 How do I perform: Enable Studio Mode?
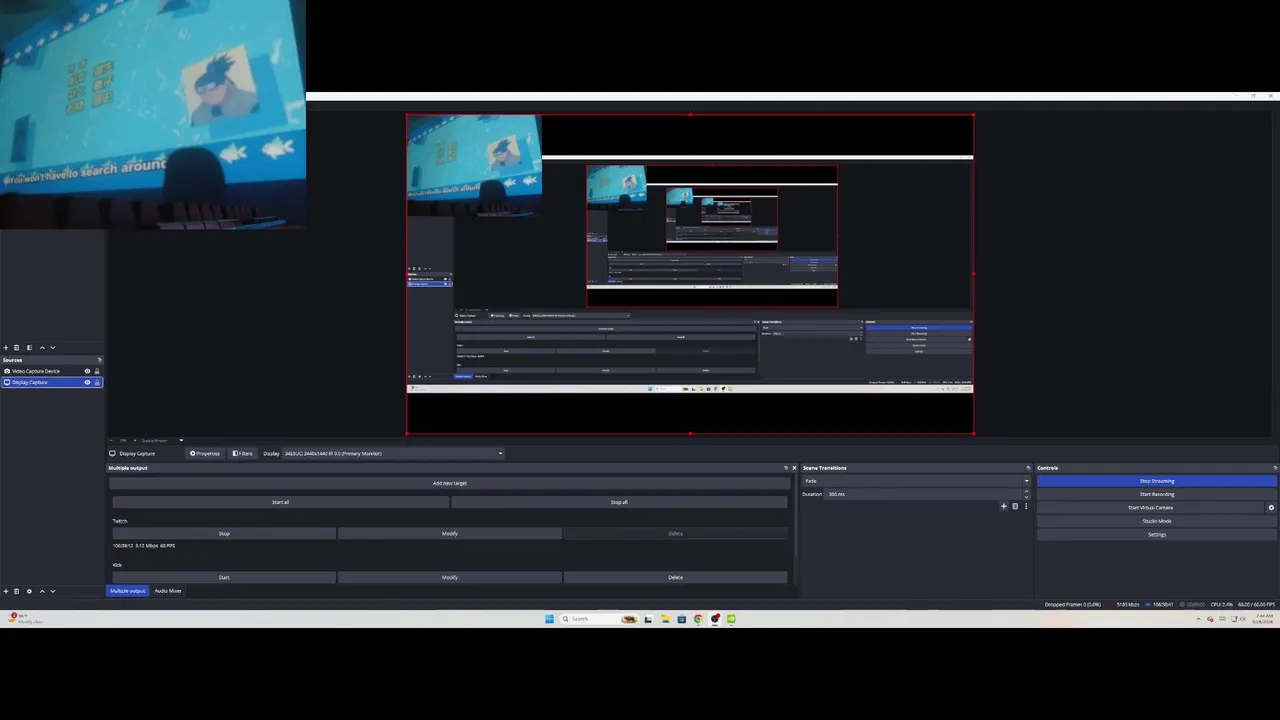pos(1157,521)
